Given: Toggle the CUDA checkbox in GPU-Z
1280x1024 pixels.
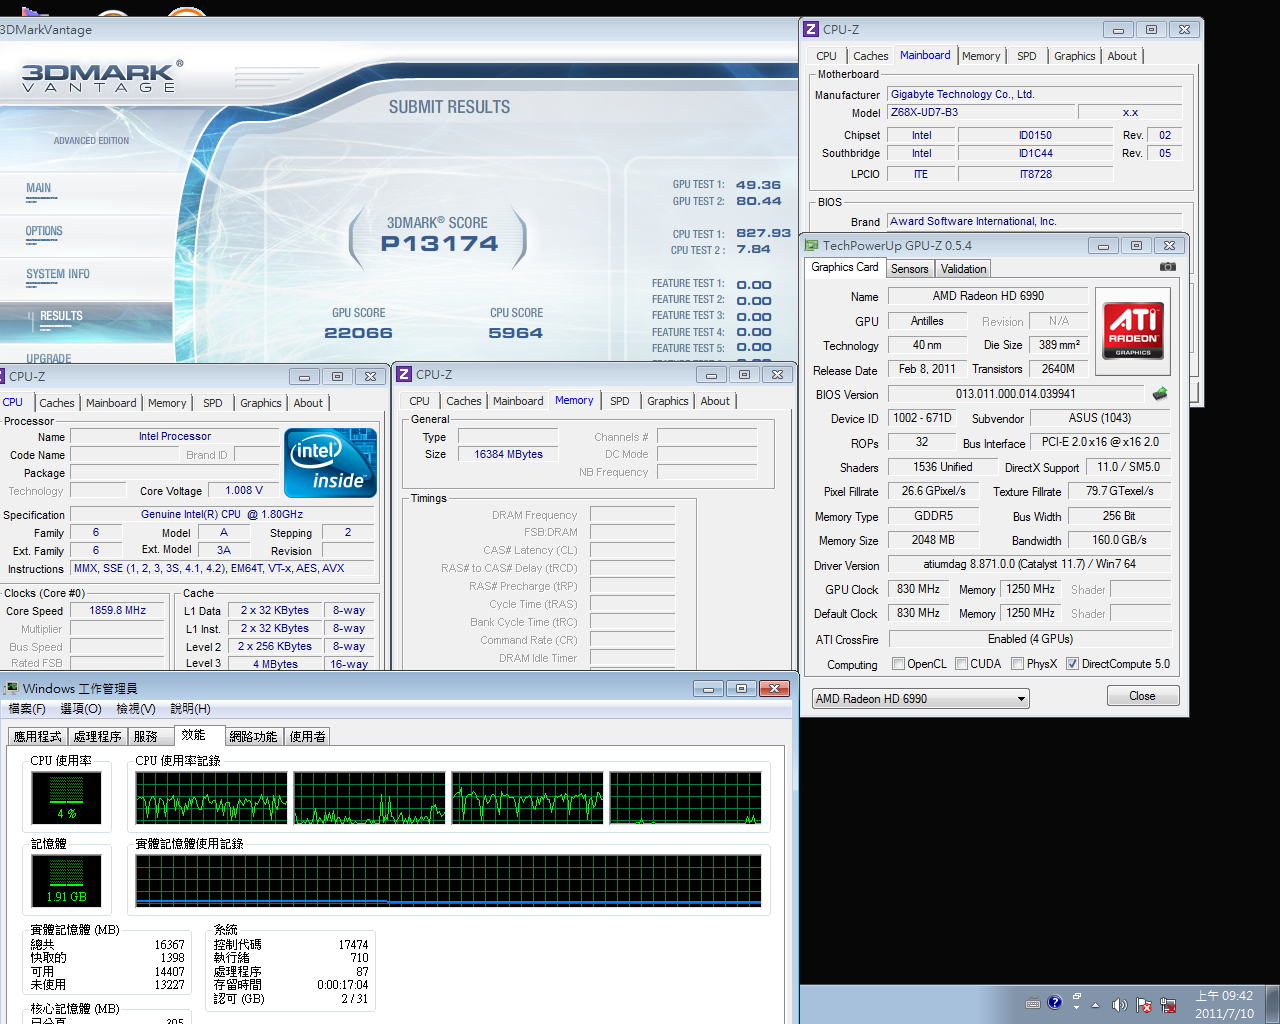Looking at the screenshot, I should (961, 664).
